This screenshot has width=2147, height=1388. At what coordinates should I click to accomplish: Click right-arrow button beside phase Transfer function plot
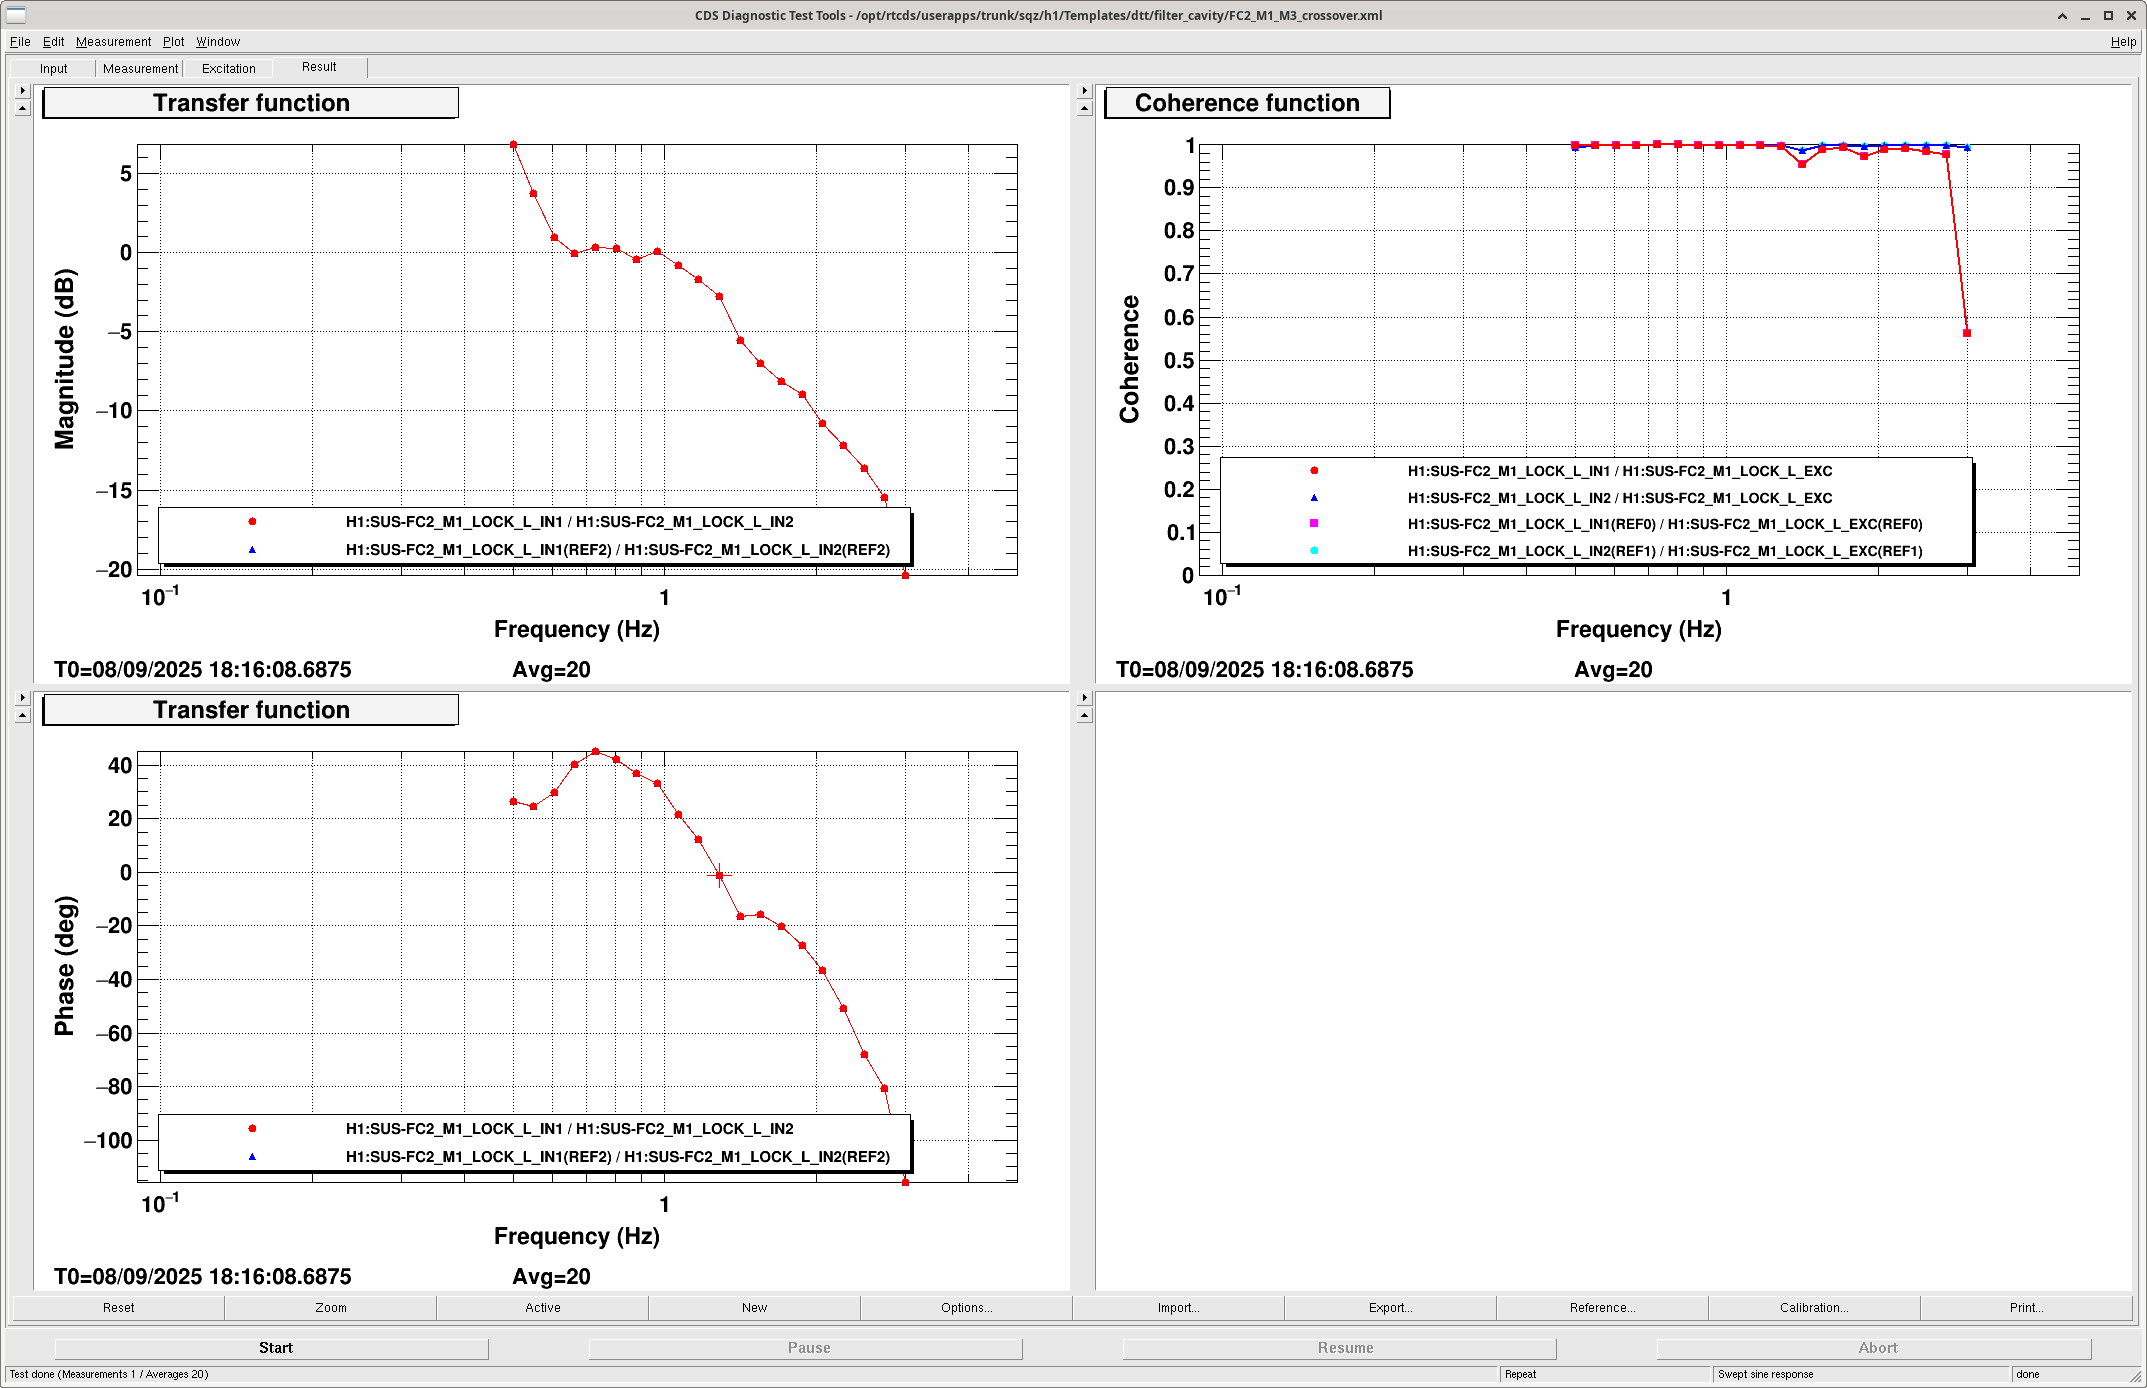coord(22,698)
